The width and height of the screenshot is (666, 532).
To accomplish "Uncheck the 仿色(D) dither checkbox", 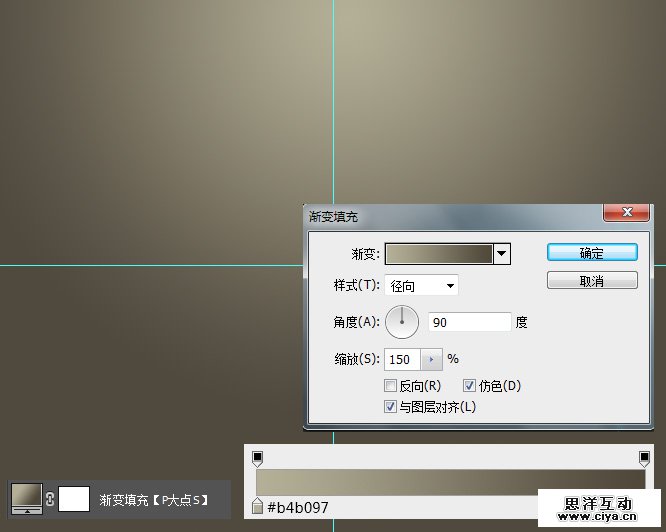I will (469, 386).
